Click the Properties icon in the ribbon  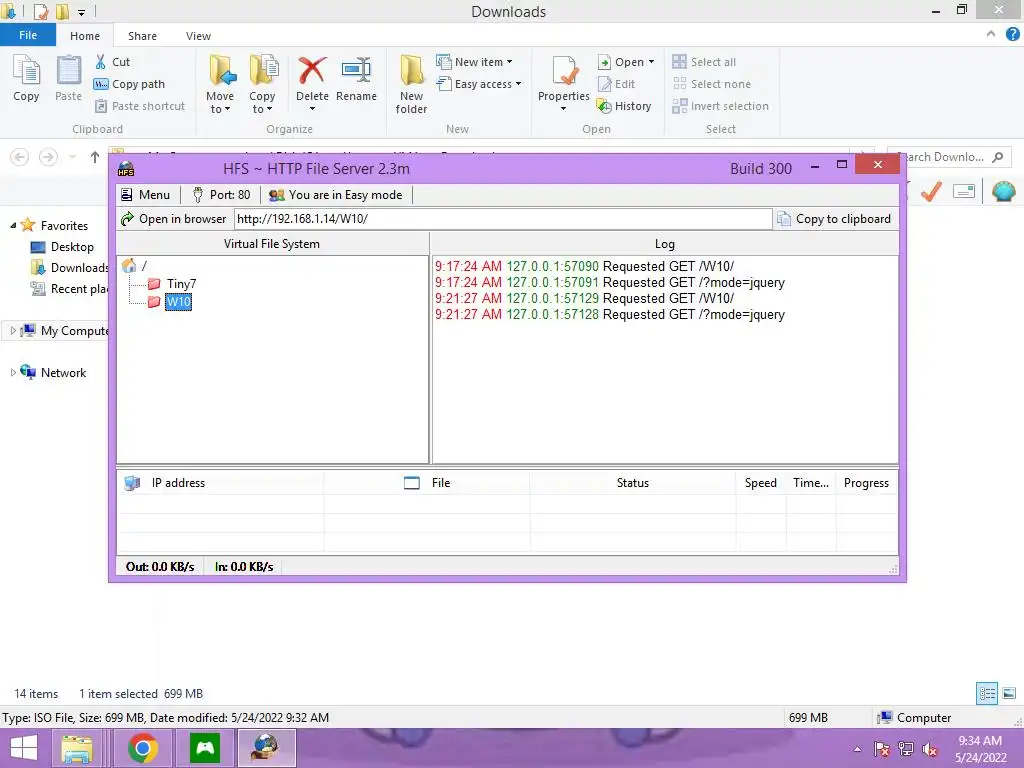point(564,71)
